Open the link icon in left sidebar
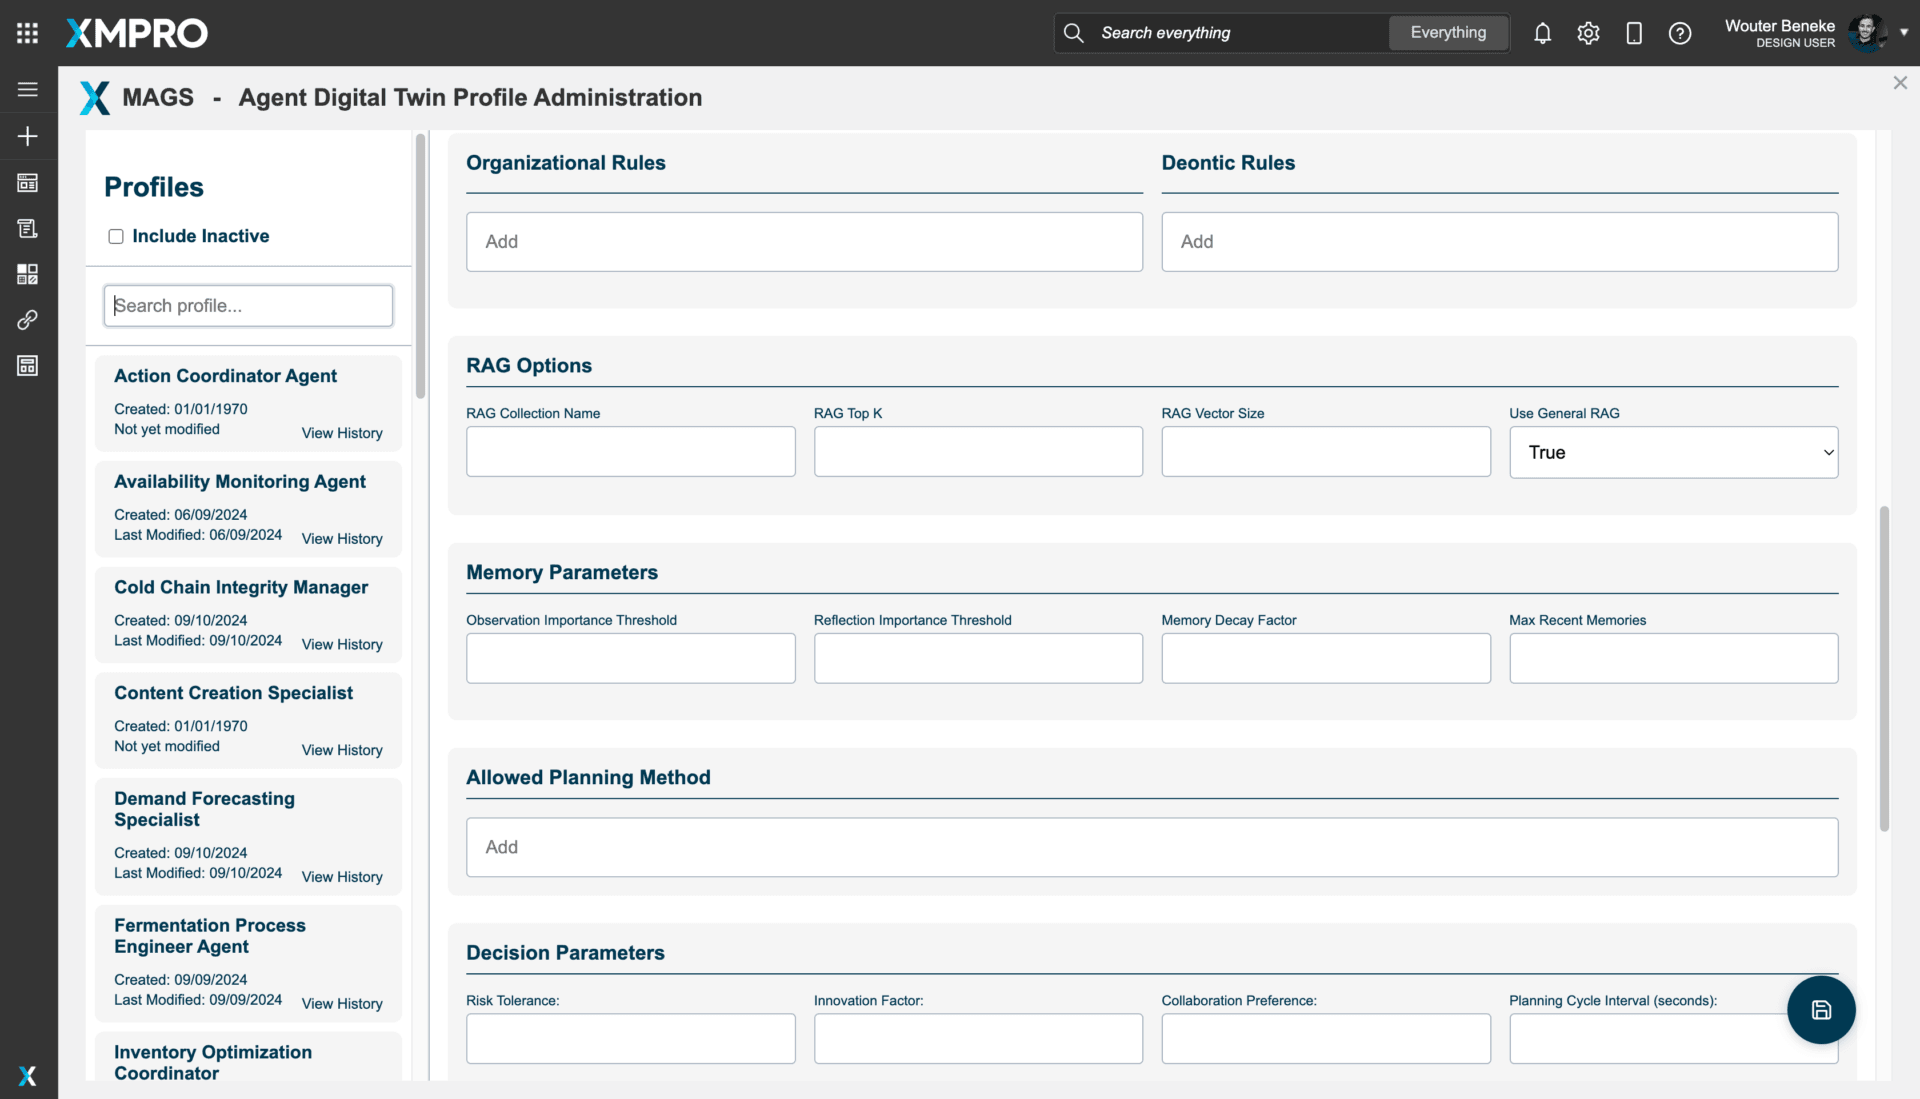Screen dimensions: 1920x1099 [27, 320]
